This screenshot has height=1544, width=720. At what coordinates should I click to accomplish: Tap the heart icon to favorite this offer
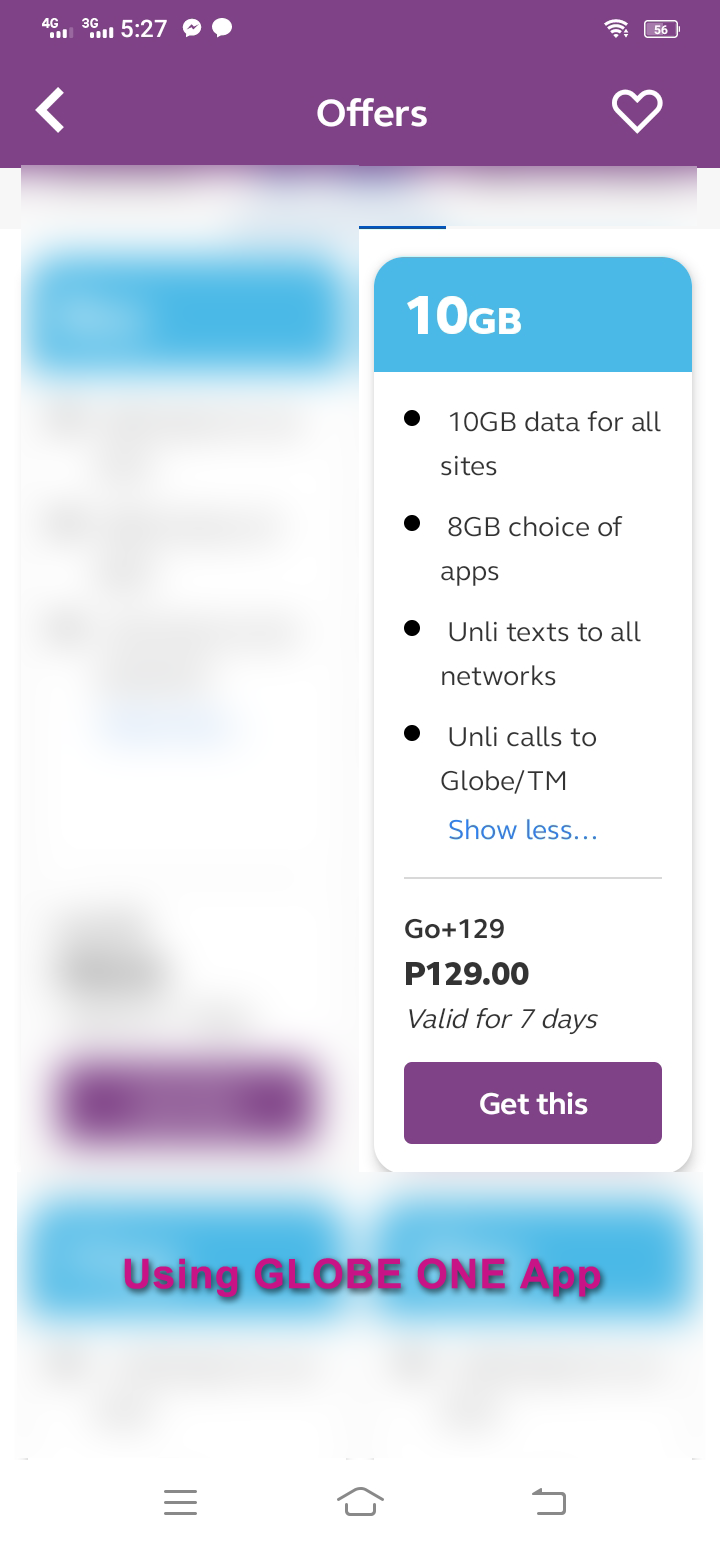(637, 111)
